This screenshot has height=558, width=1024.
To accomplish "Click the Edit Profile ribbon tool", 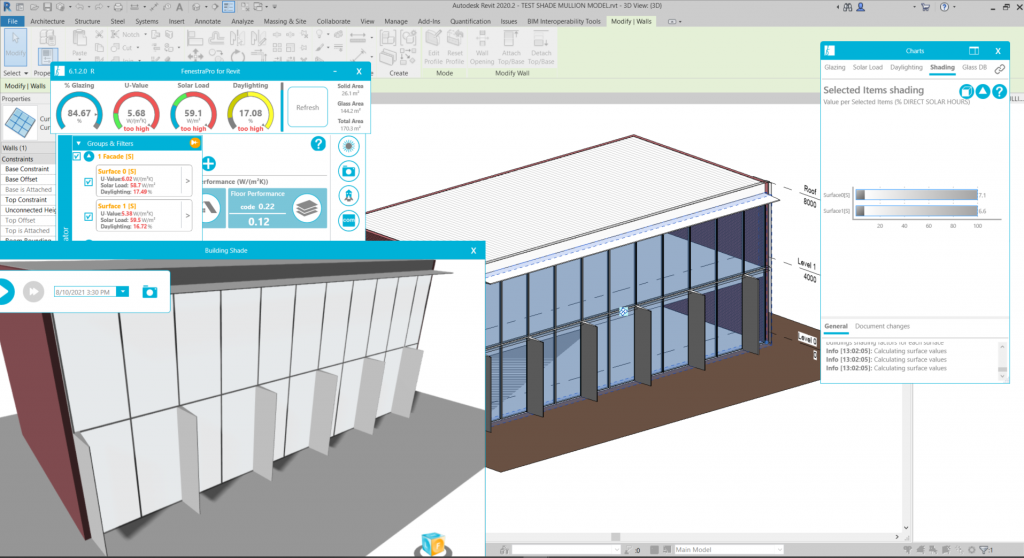I will point(434,48).
